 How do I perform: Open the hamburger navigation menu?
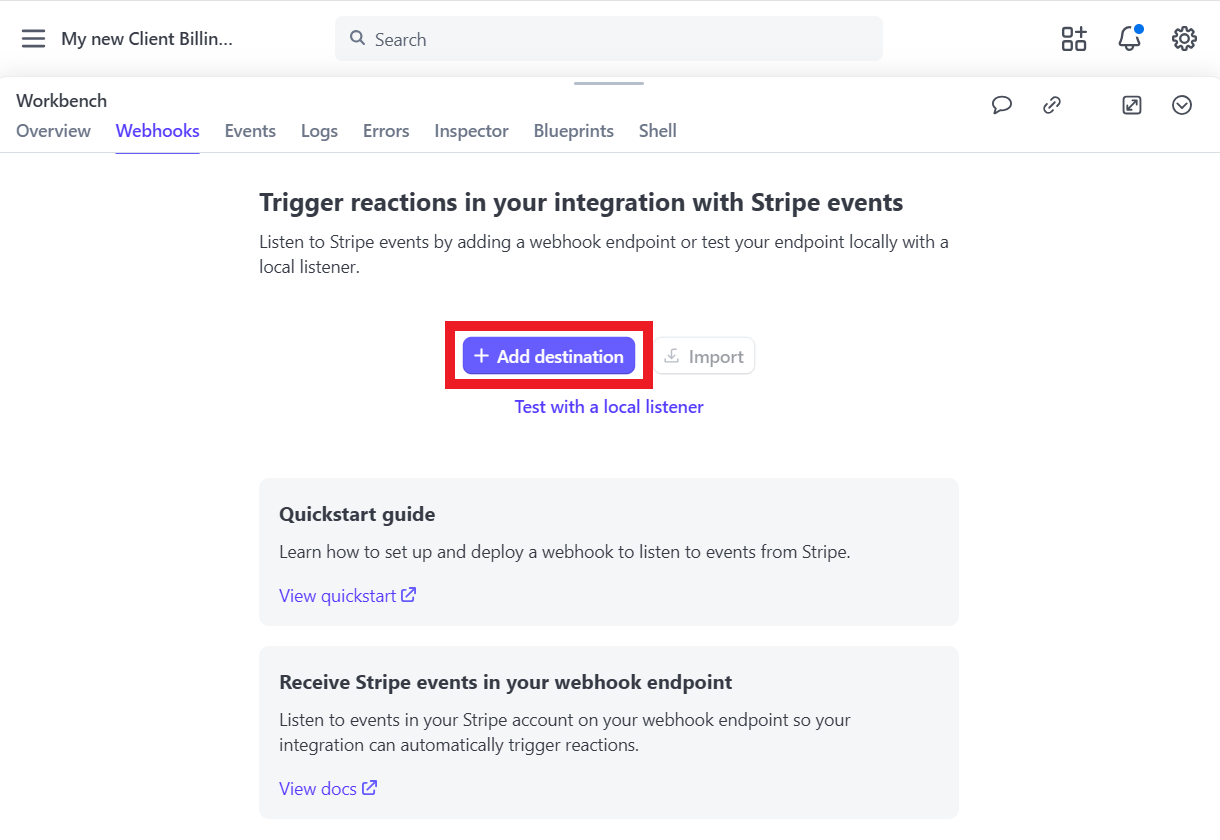click(x=33, y=39)
